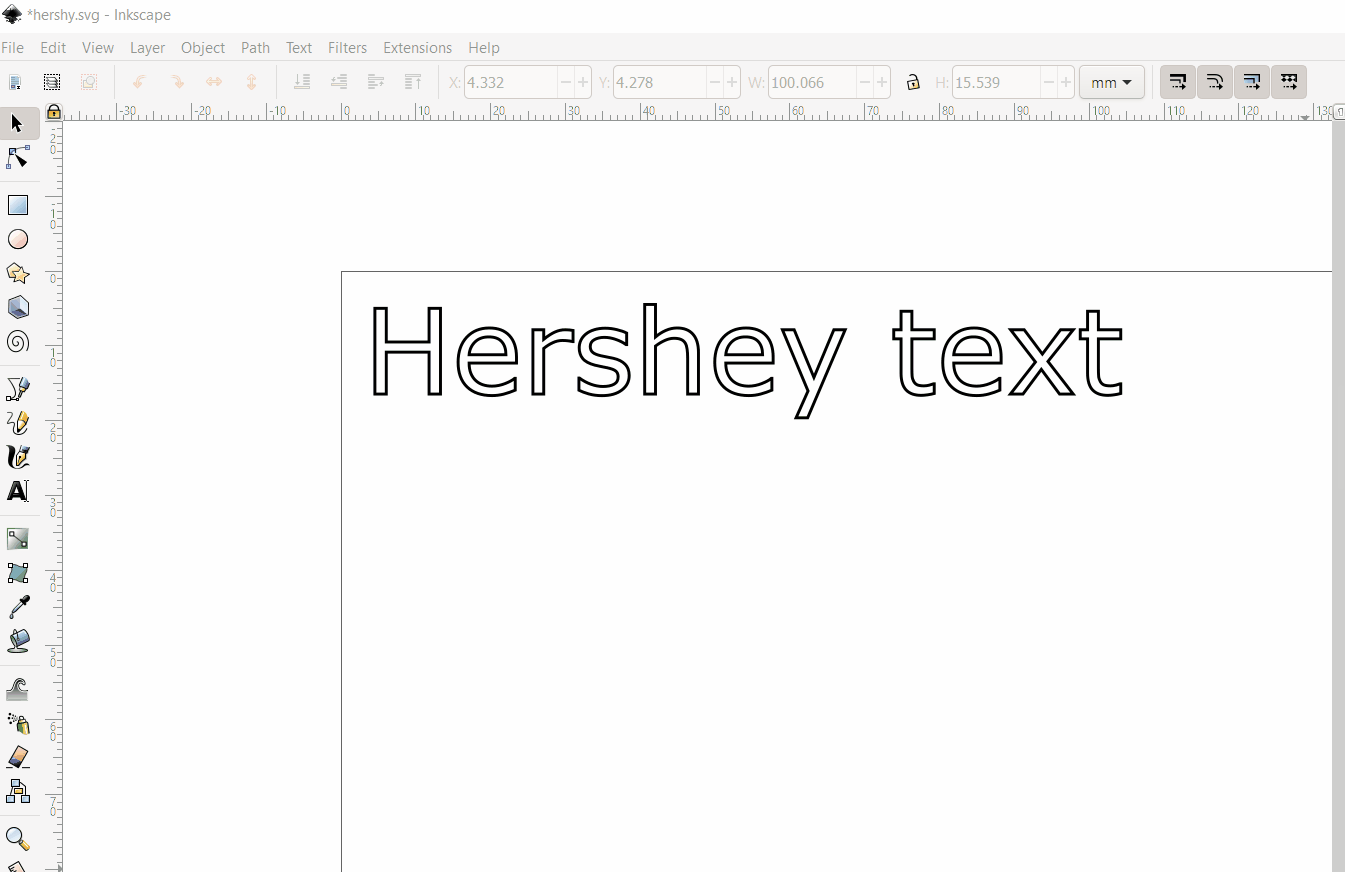Click the Deselect icon

[x=89, y=82]
